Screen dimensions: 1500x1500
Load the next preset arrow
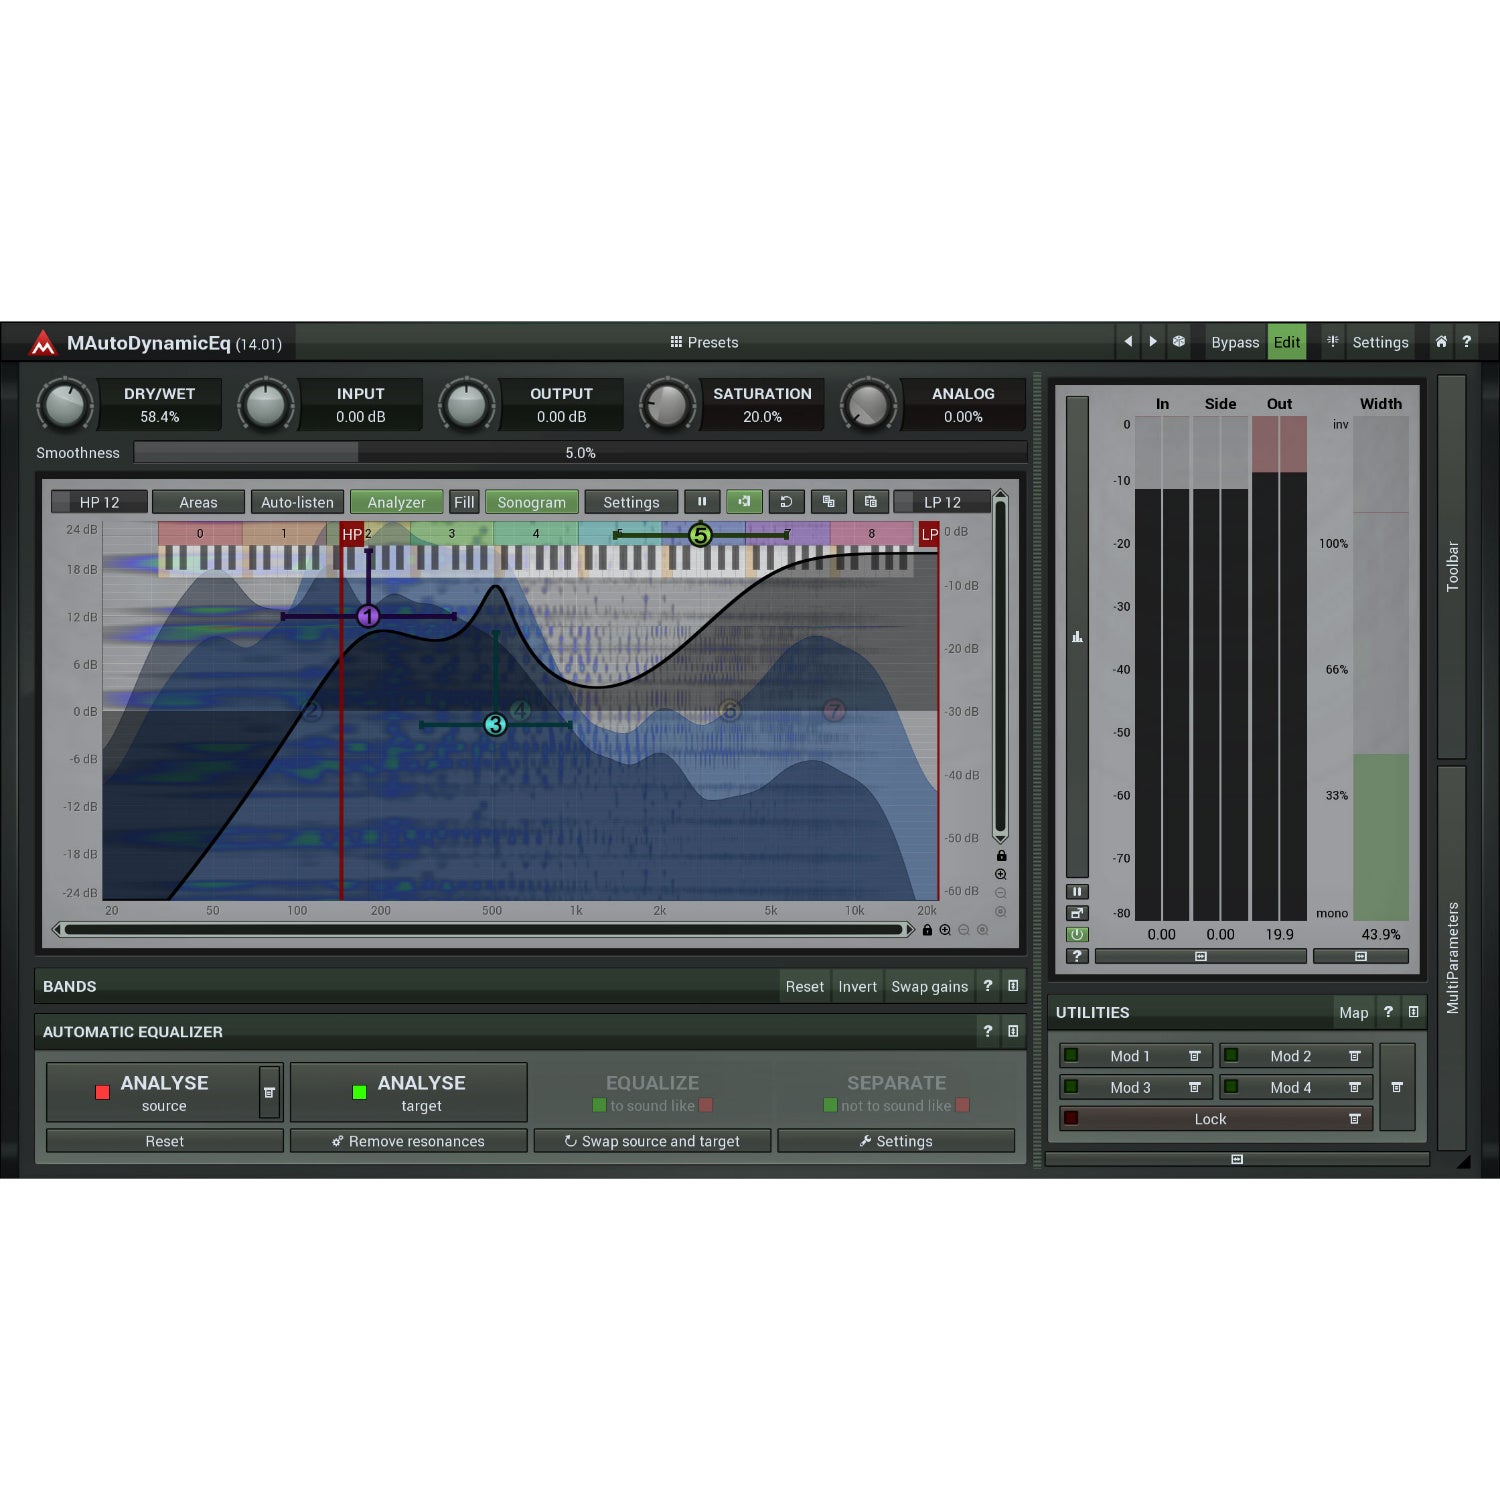click(x=1153, y=342)
